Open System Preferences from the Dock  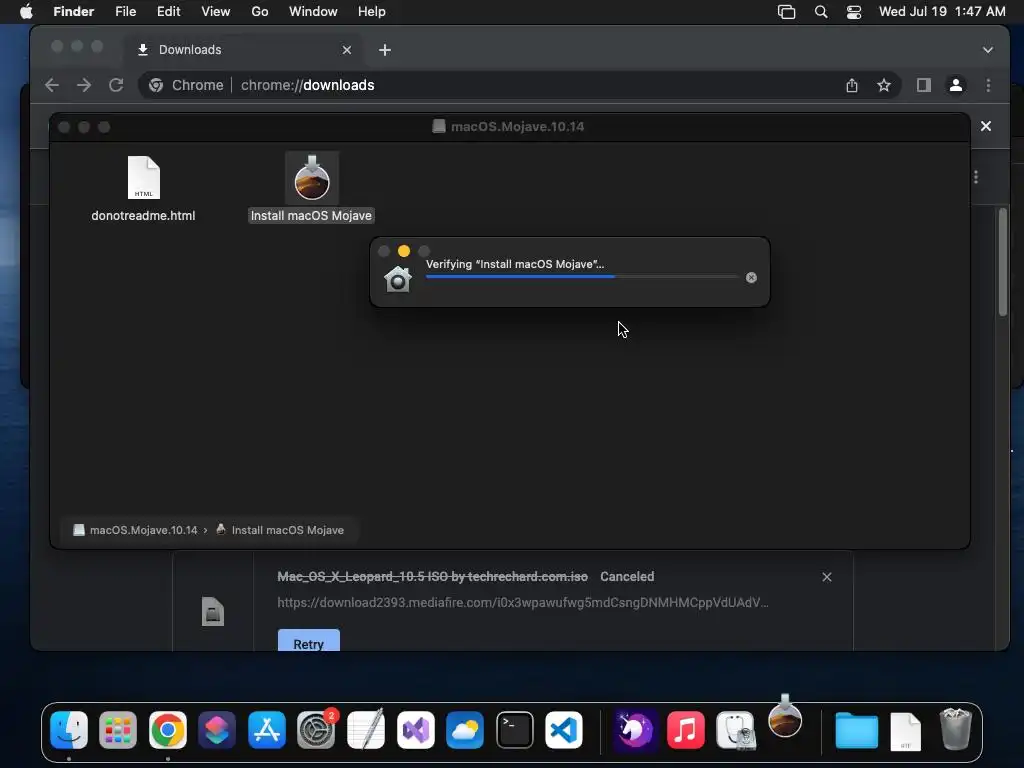coord(316,729)
